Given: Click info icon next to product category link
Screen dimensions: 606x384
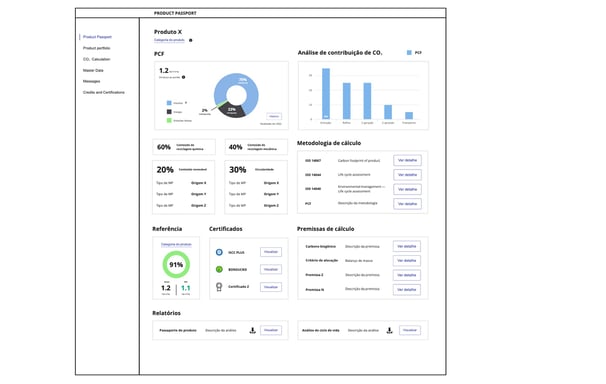Looking at the screenshot, I should click(x=191, y=40).
